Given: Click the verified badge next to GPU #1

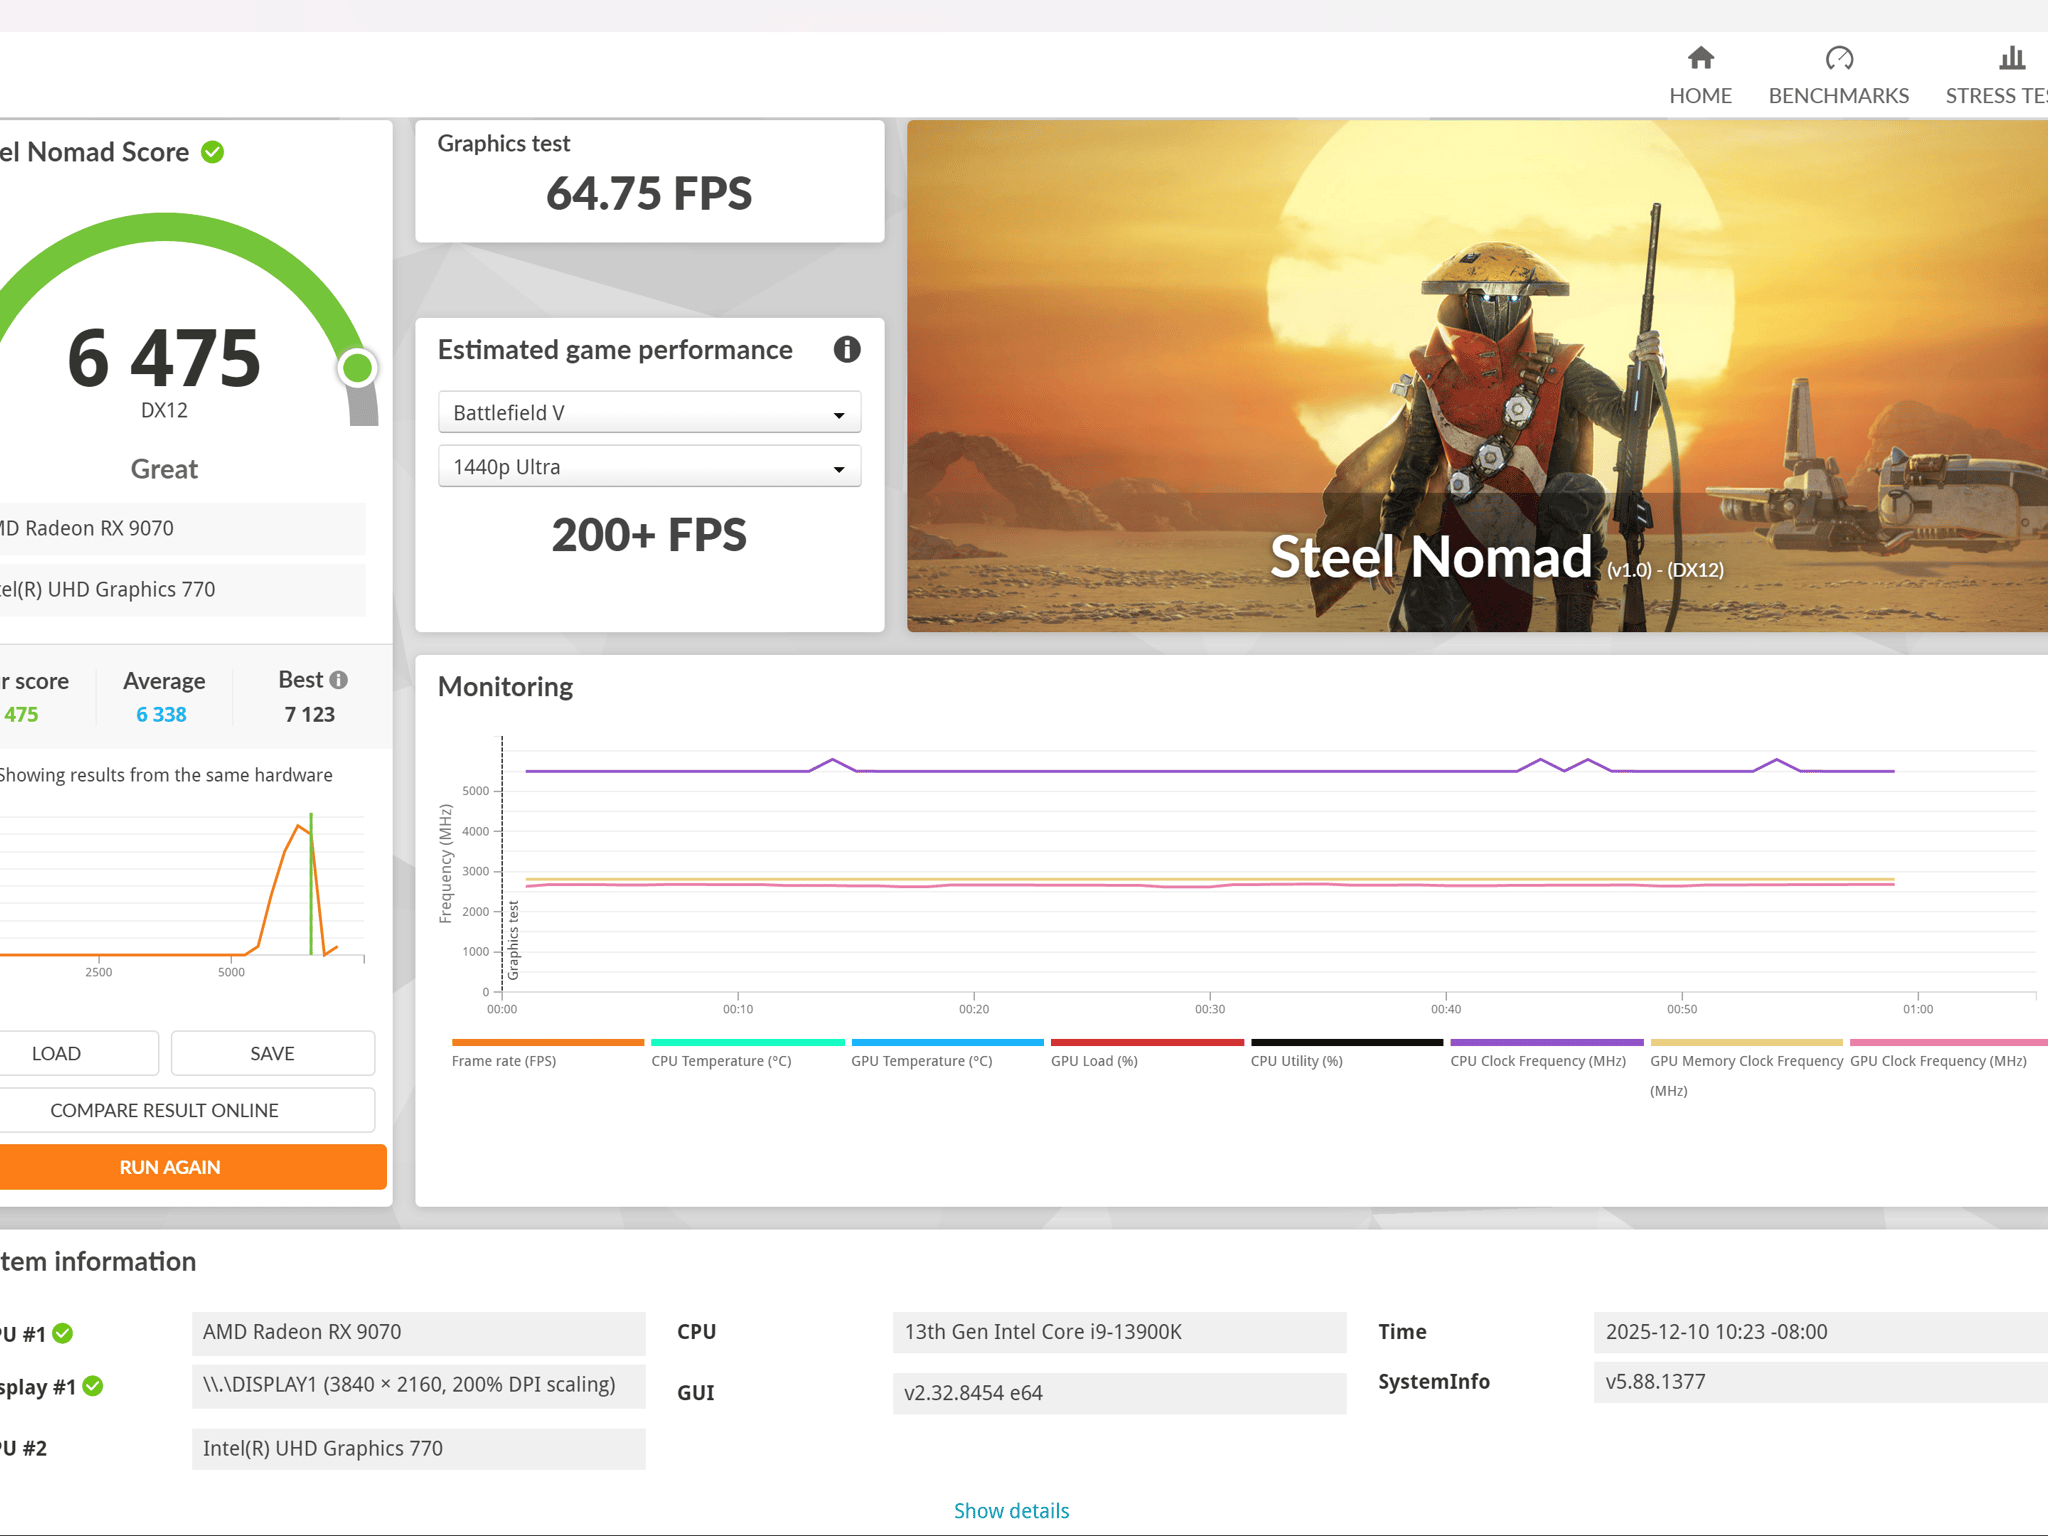Looking at the screenshot, I should (62, 1332).
